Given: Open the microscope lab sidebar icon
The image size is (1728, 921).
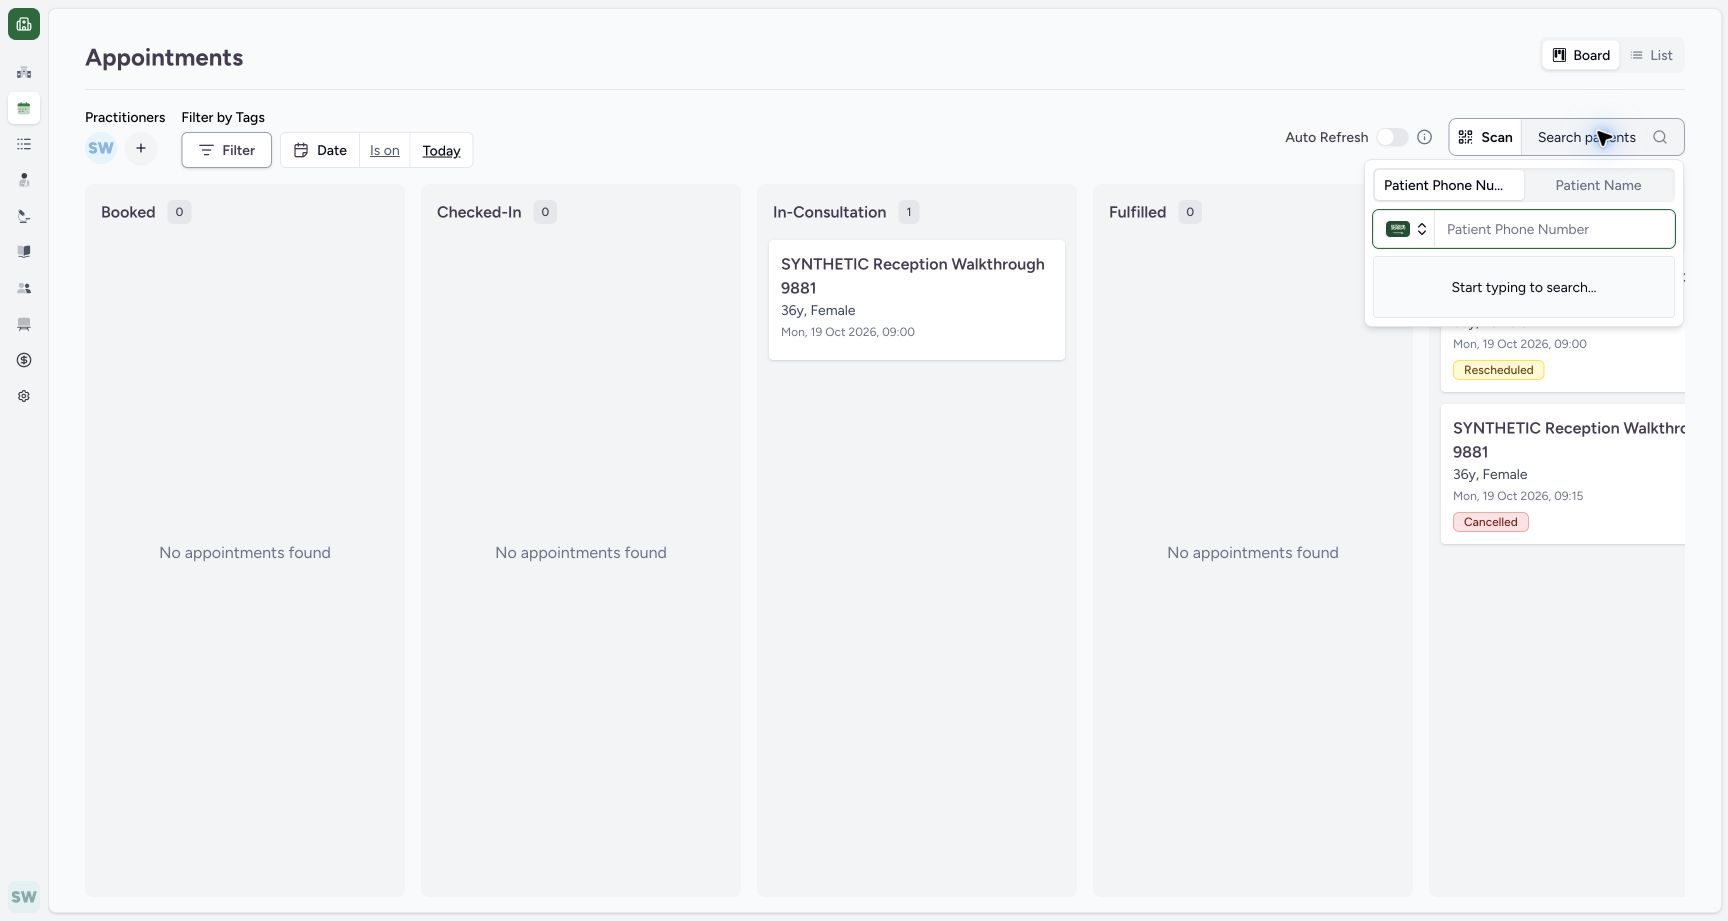Looking at the screenshot, I should pyautogui.click(x=24, y=216).
